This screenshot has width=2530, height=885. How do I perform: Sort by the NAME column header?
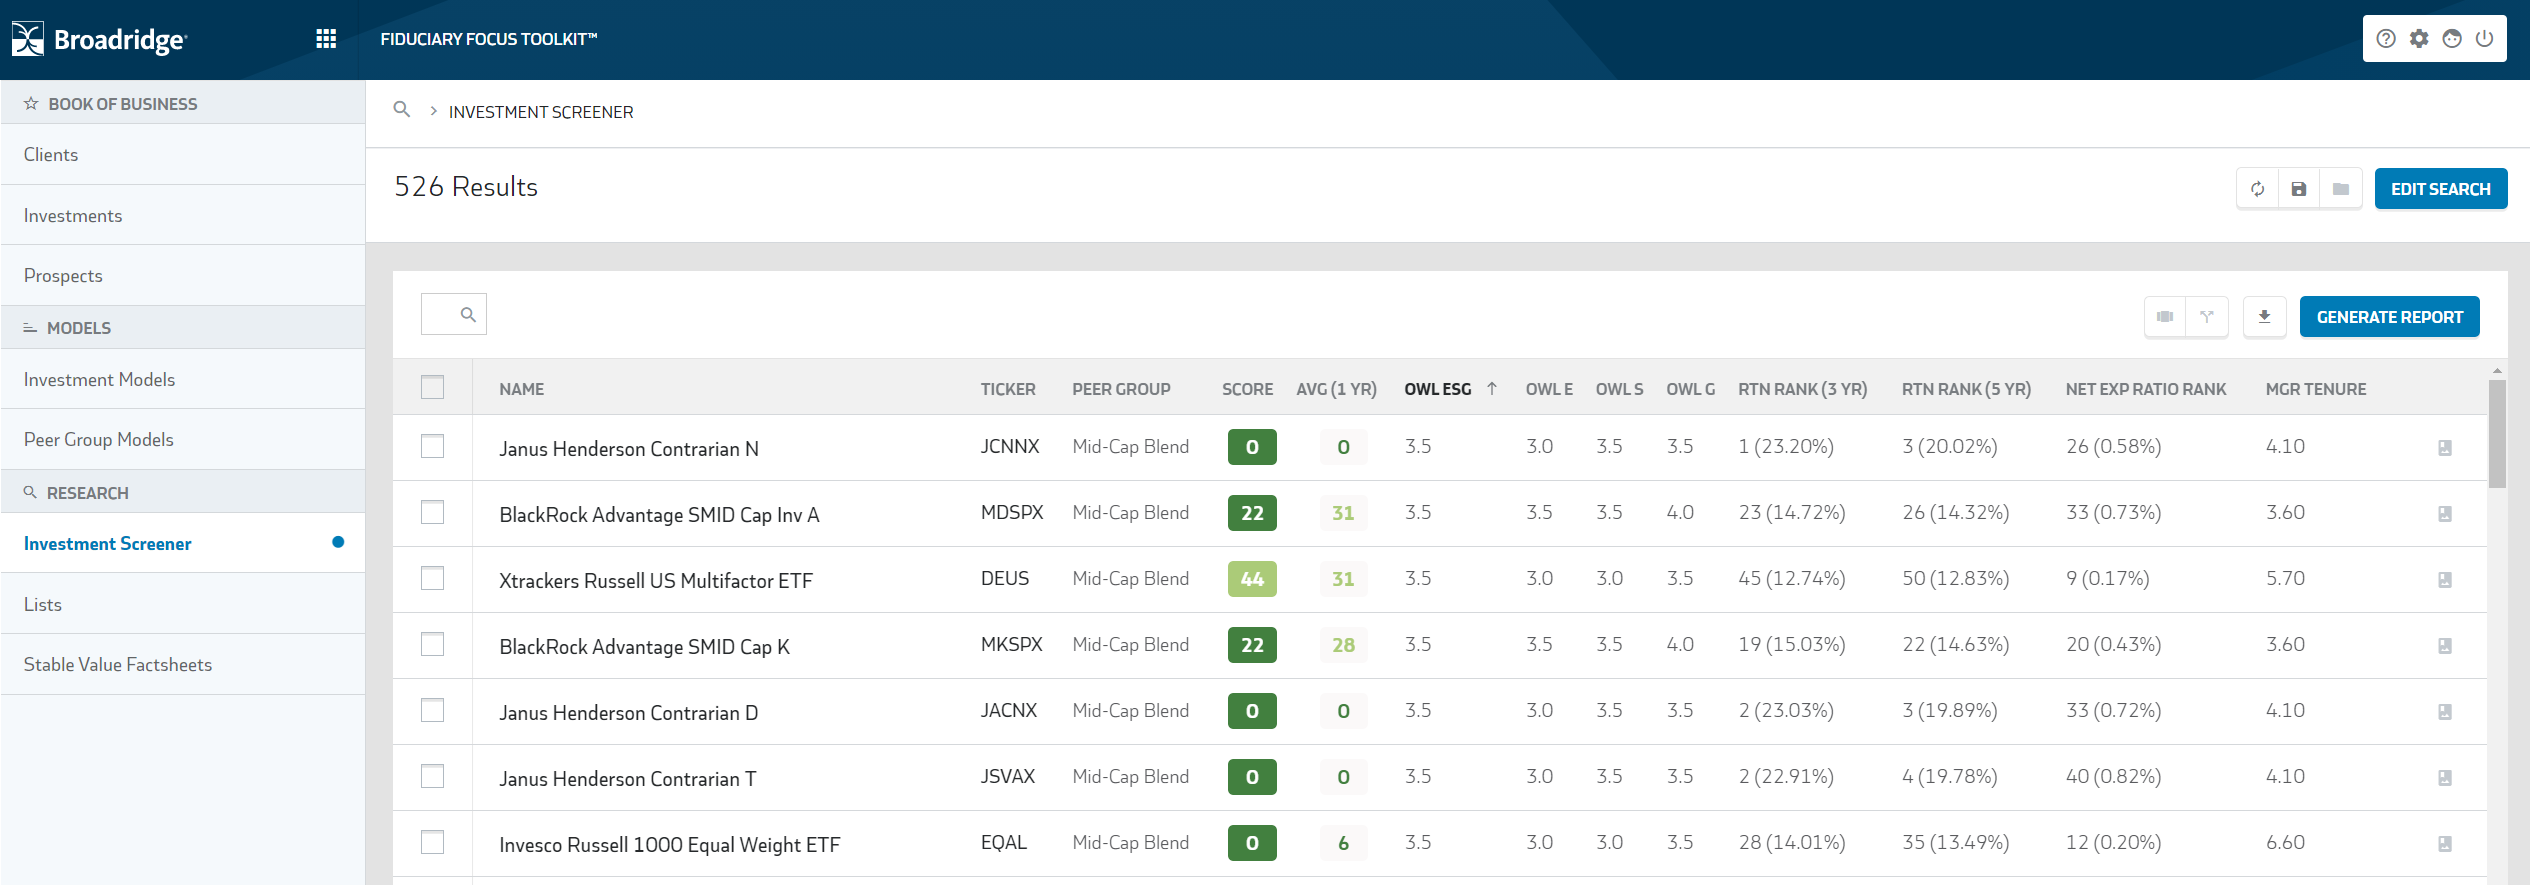(x=522, y=389)
